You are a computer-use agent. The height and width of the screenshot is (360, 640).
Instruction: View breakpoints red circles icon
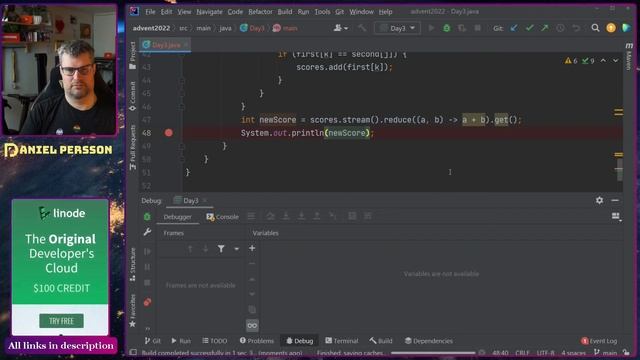tap(147, 302)
